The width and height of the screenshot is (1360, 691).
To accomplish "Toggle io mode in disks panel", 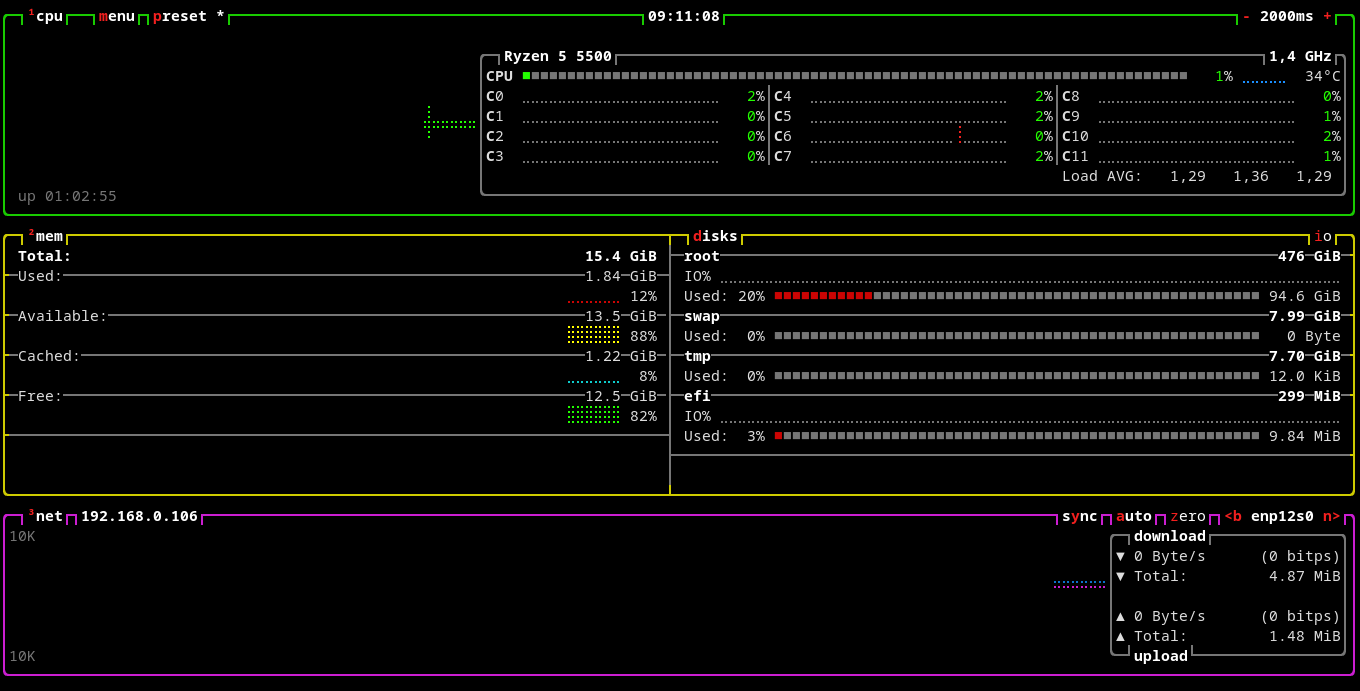I will point(1323,236).
